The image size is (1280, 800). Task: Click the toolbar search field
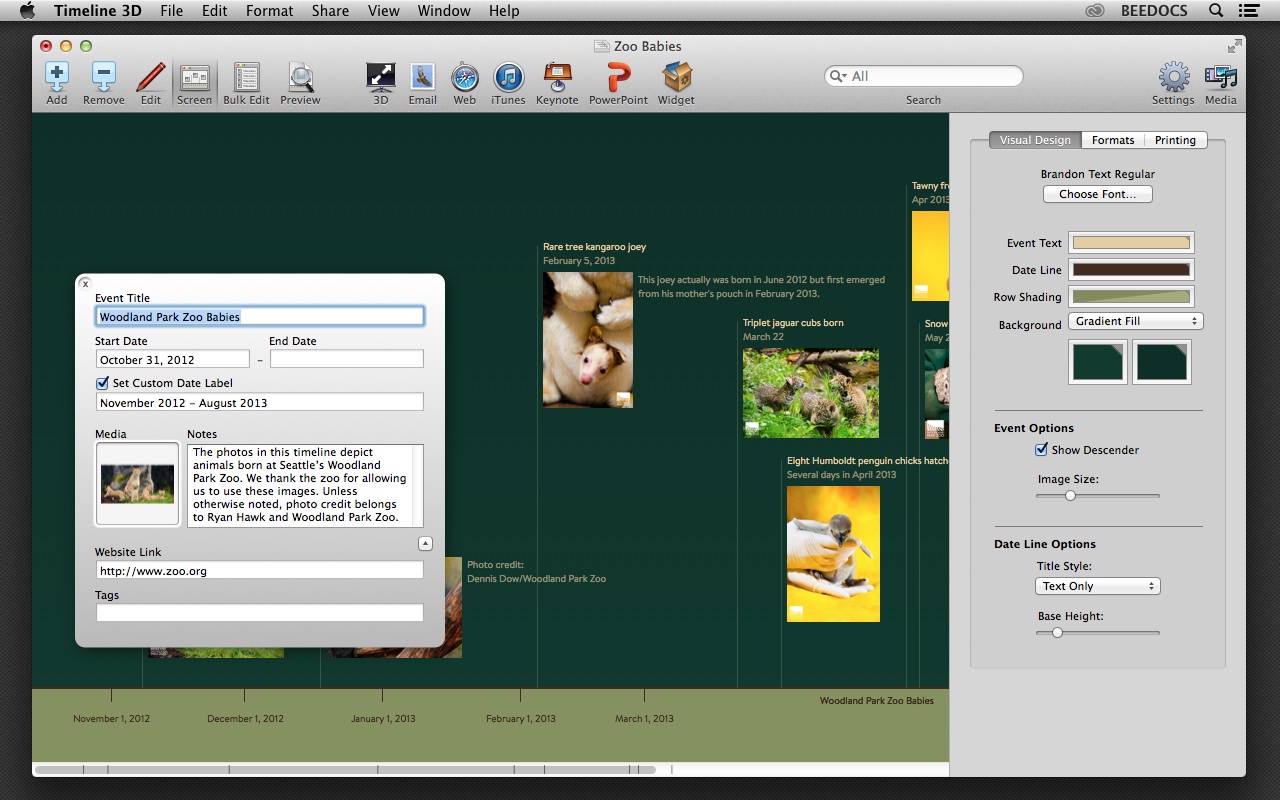[923, 76]
